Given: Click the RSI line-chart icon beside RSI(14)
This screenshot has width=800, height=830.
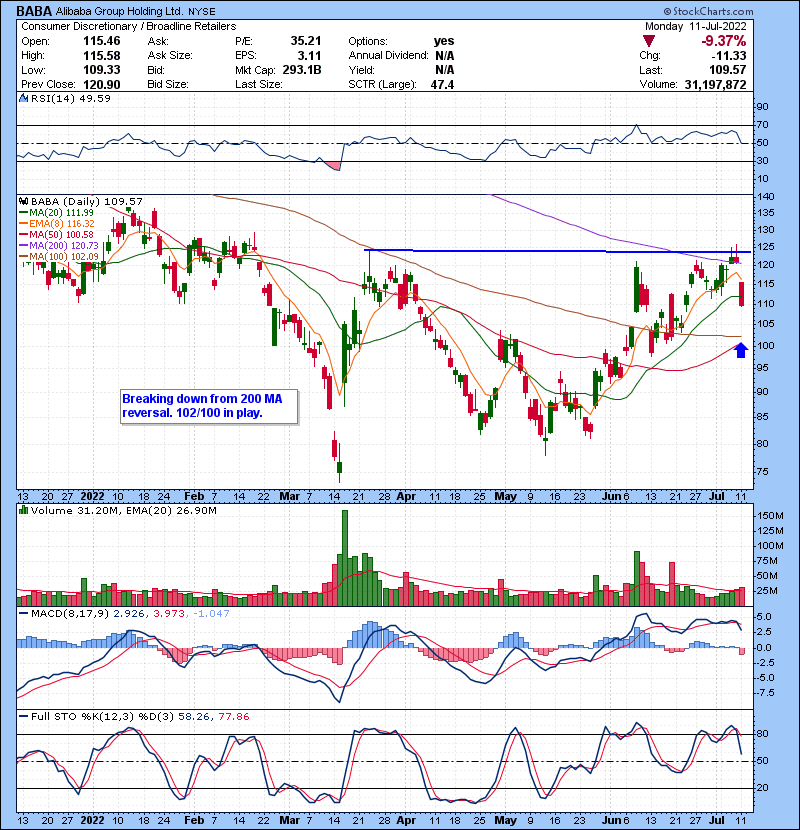Looking at the screenshot, I should click(23, 98).
